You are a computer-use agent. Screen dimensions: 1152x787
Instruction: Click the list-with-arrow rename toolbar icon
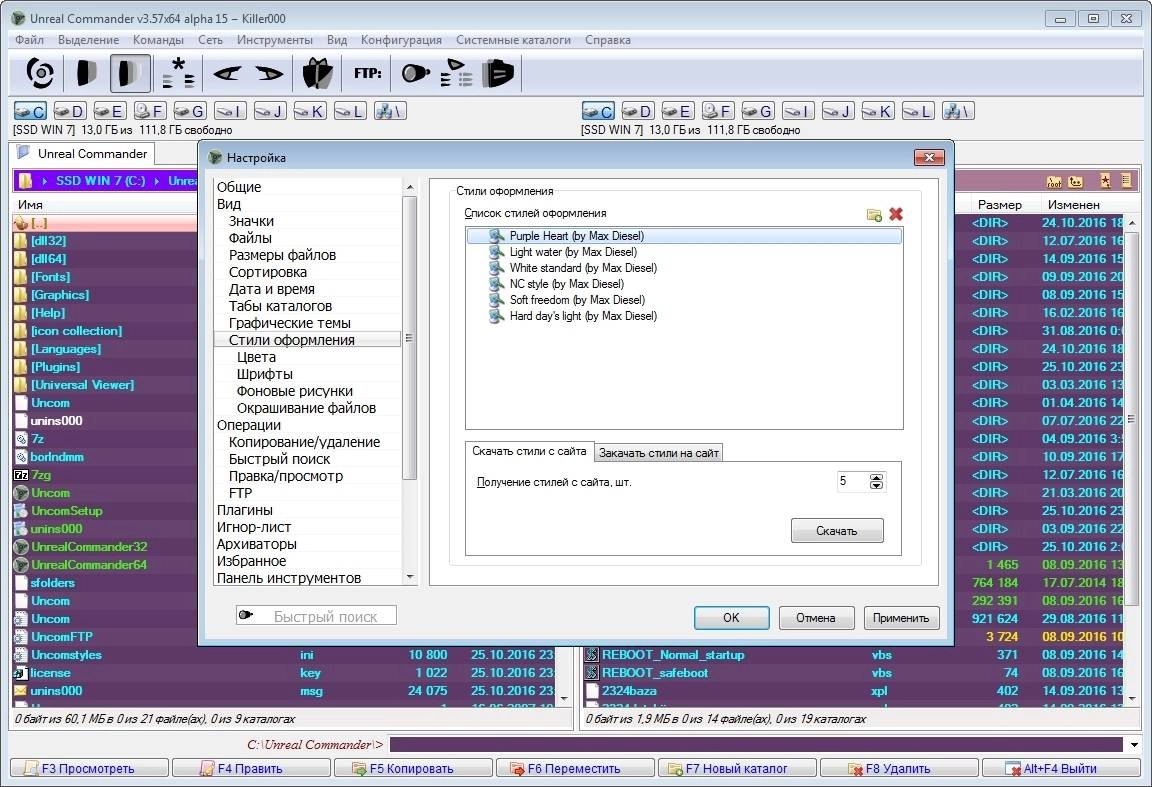456,73
